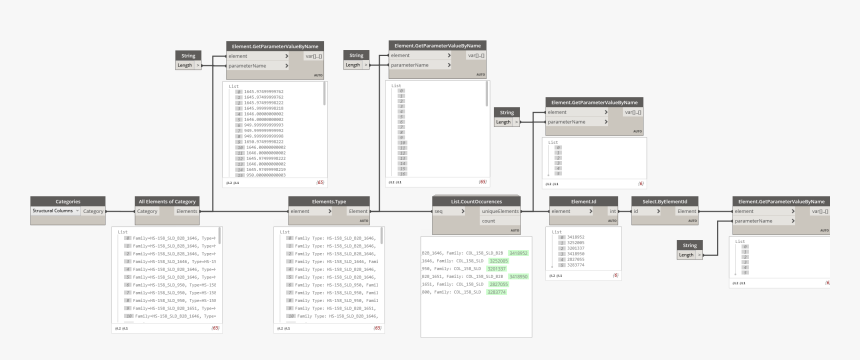Image resolution: width=860 pixels, height=360 pixels.
Task: Select value 1658.97499998222 in the length list
Action: (264, 142)
